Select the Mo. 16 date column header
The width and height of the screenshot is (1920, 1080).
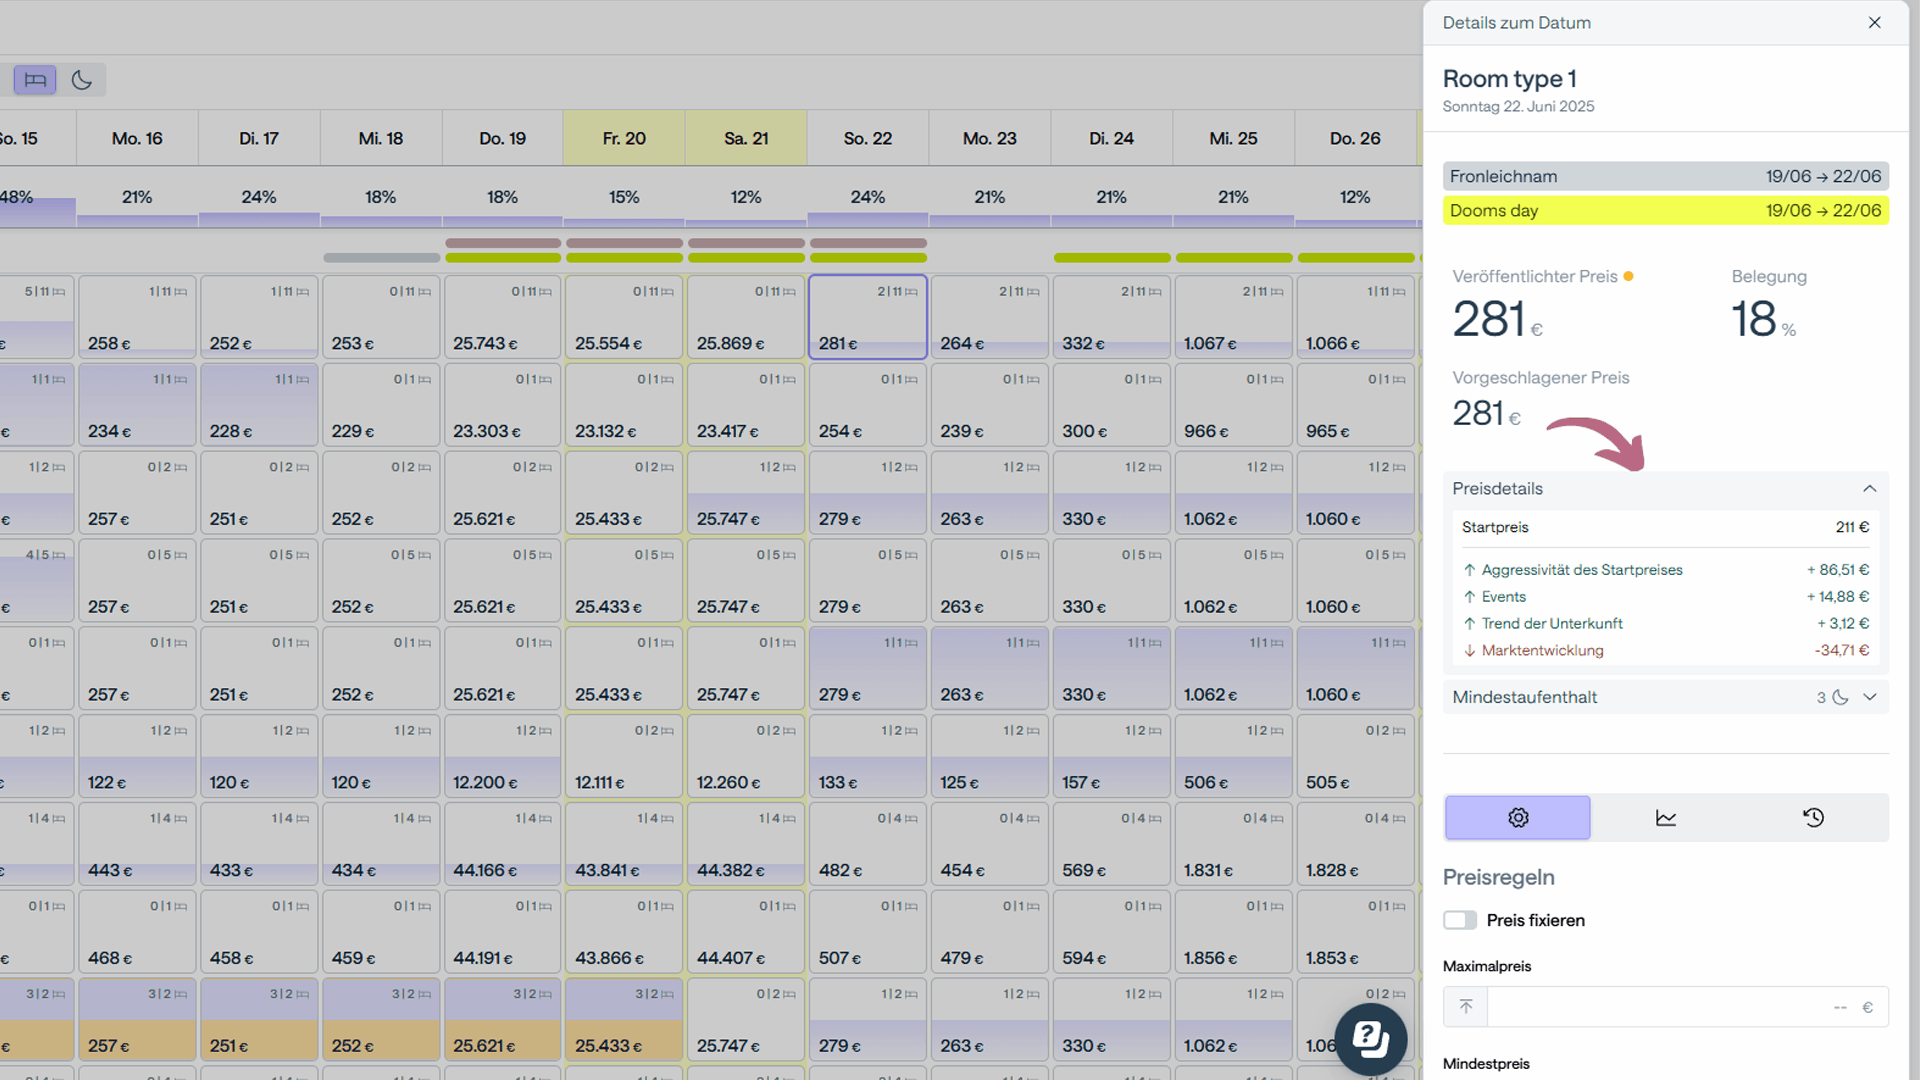[137, 138]
